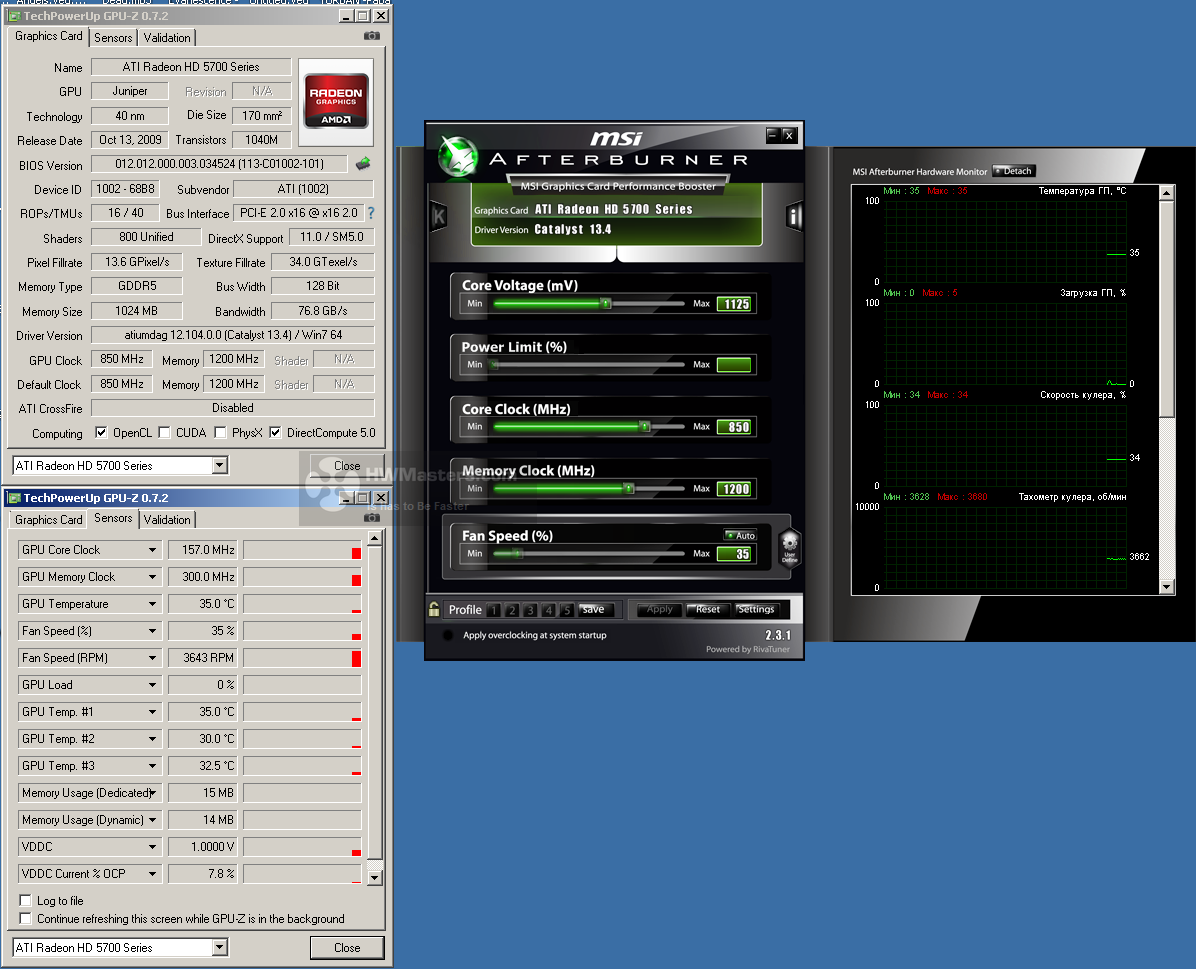Select Afterburner profile slot 5
The width and height of the screenshot is (1196, 969).
click(567, 610)
